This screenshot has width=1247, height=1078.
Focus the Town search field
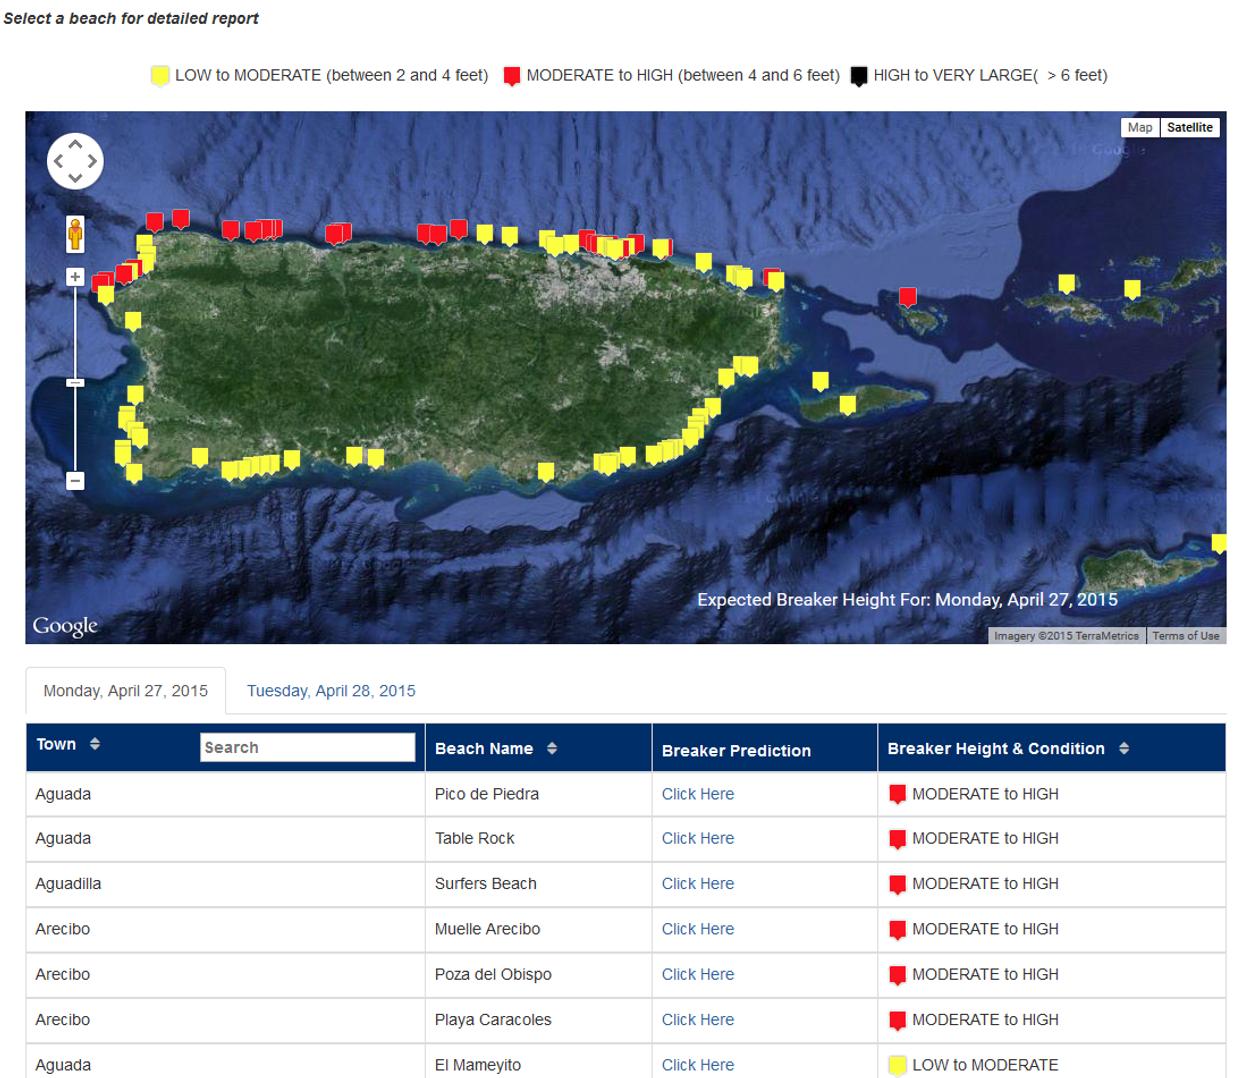[x=307, y=747]
